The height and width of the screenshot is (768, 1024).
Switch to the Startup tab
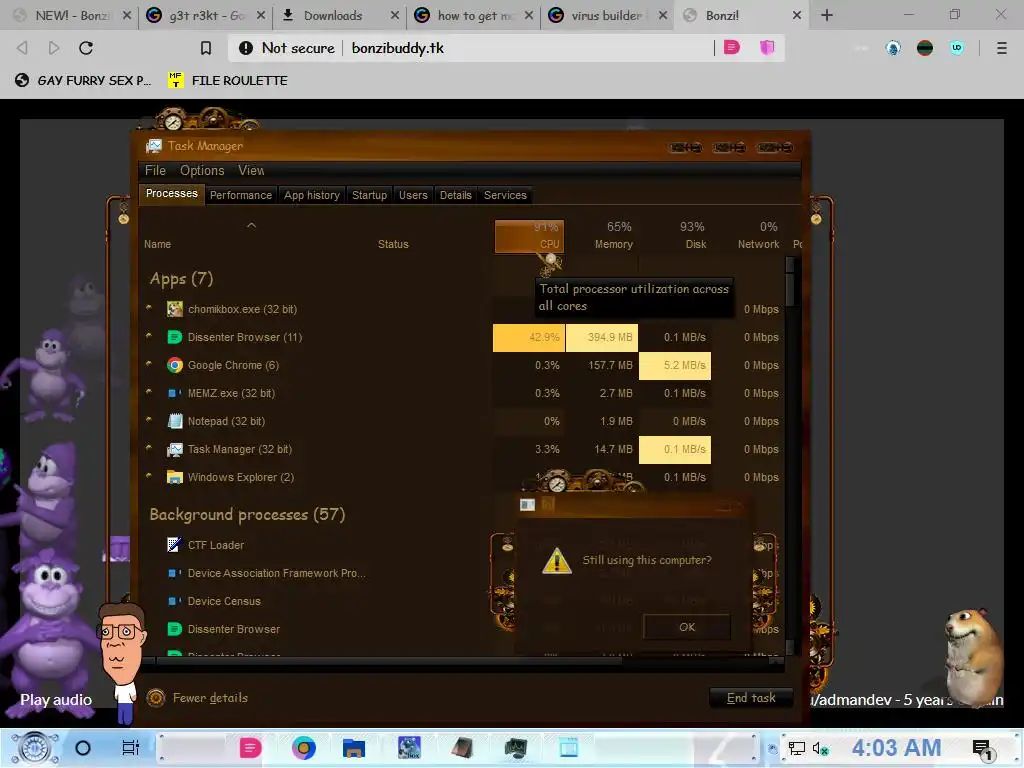pyautogui.click(x=369, y=195)
